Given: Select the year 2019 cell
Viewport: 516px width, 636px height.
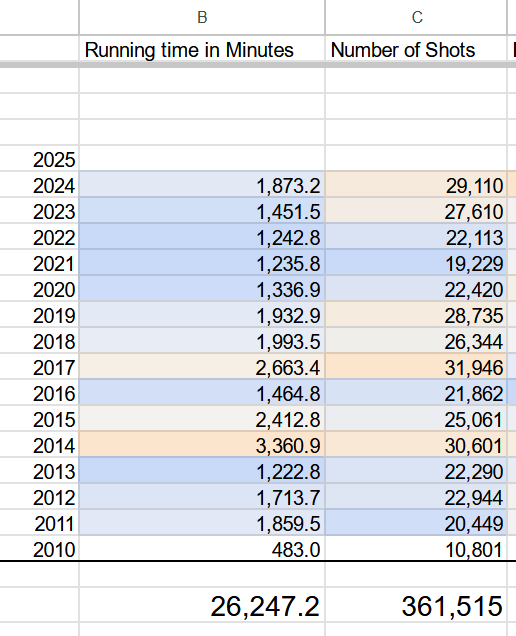Looking at the screenshot, I should click(x=39, y=315).
